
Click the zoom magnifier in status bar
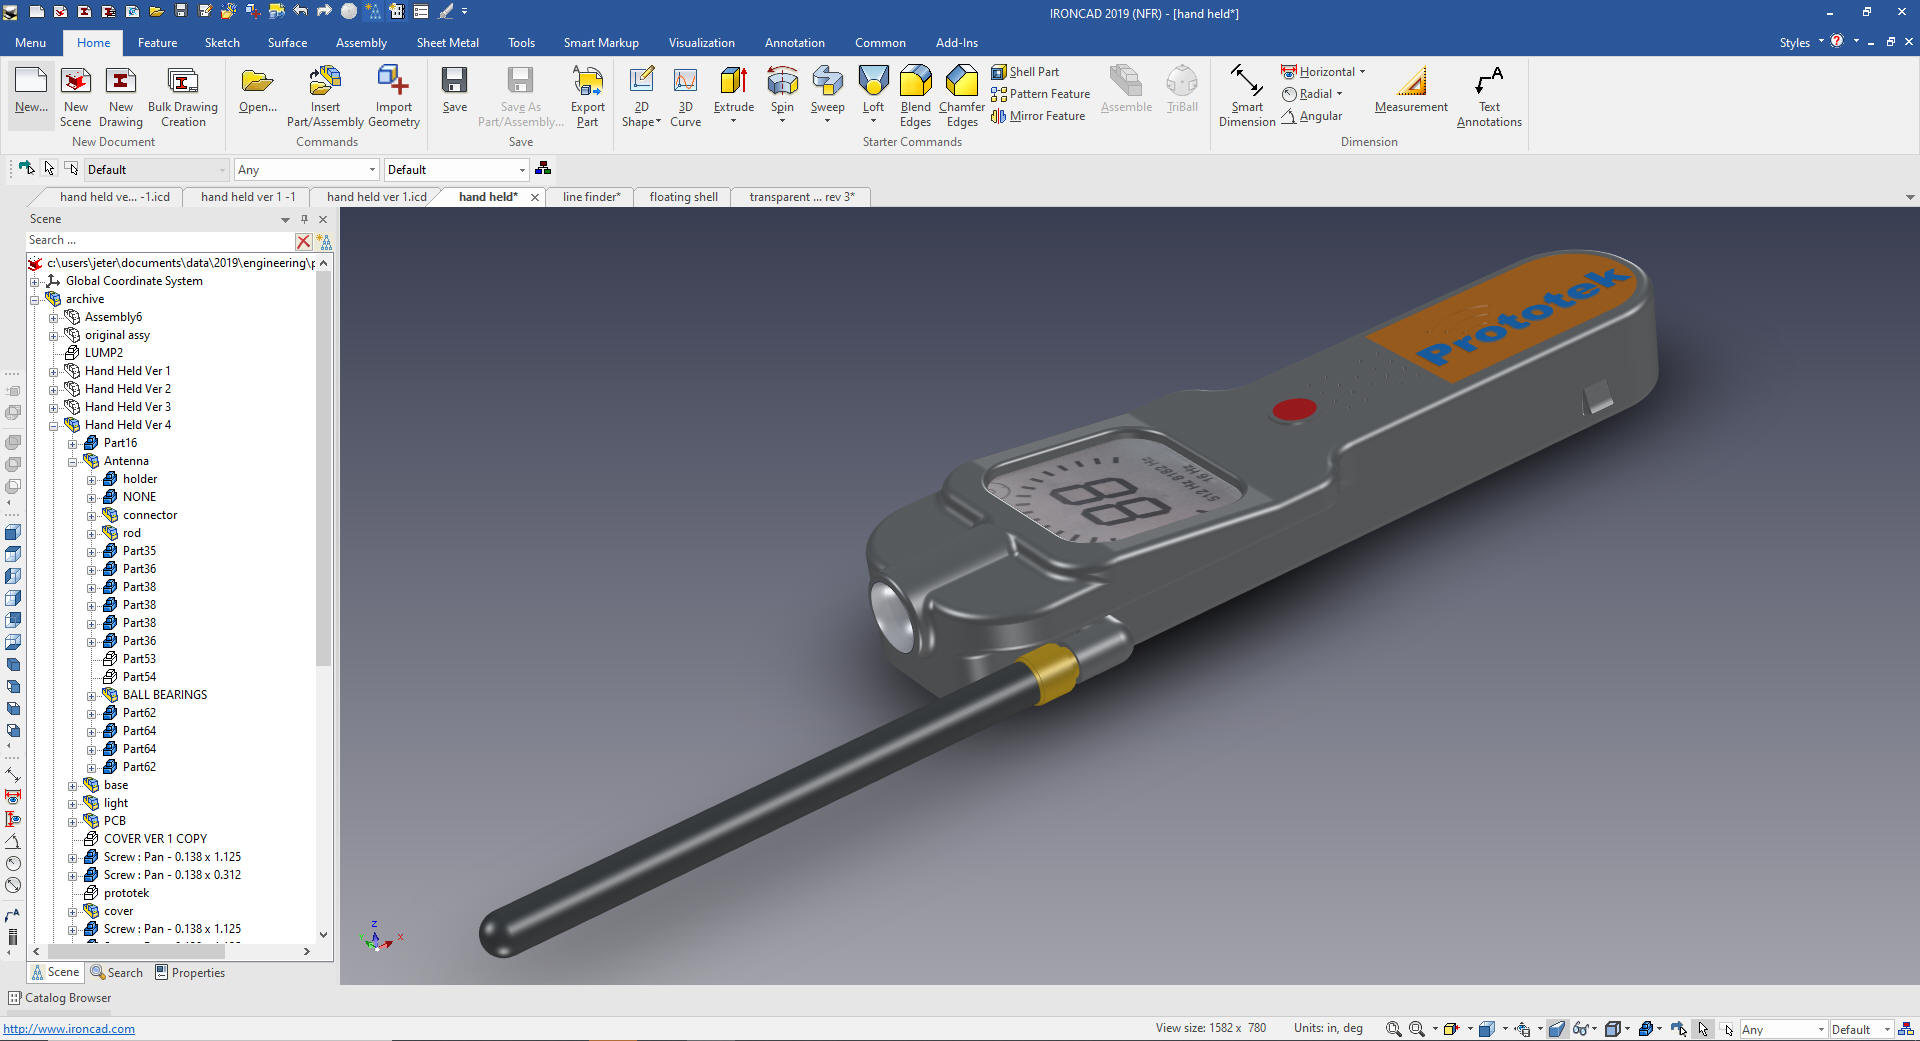(1393, 1029)
